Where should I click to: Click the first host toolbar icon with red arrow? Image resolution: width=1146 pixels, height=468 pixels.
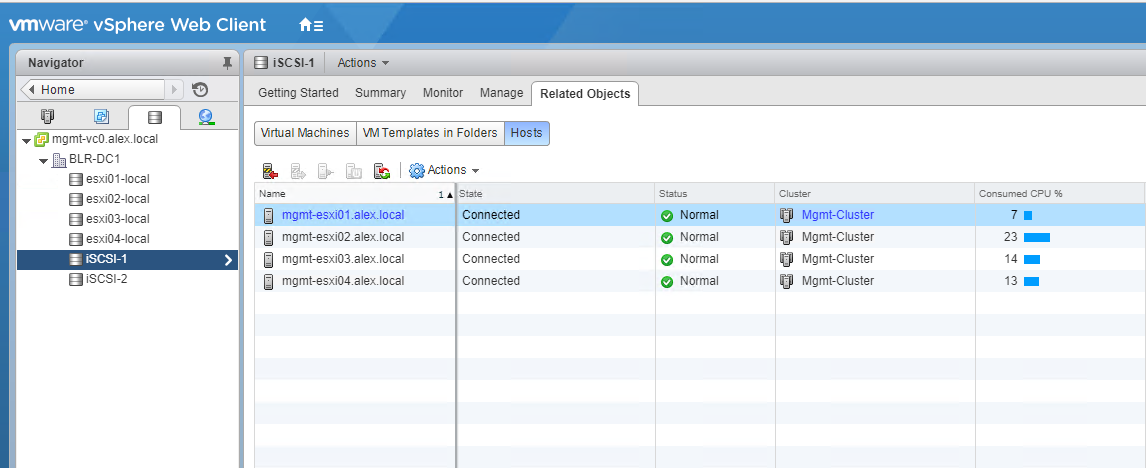point(270,171)
